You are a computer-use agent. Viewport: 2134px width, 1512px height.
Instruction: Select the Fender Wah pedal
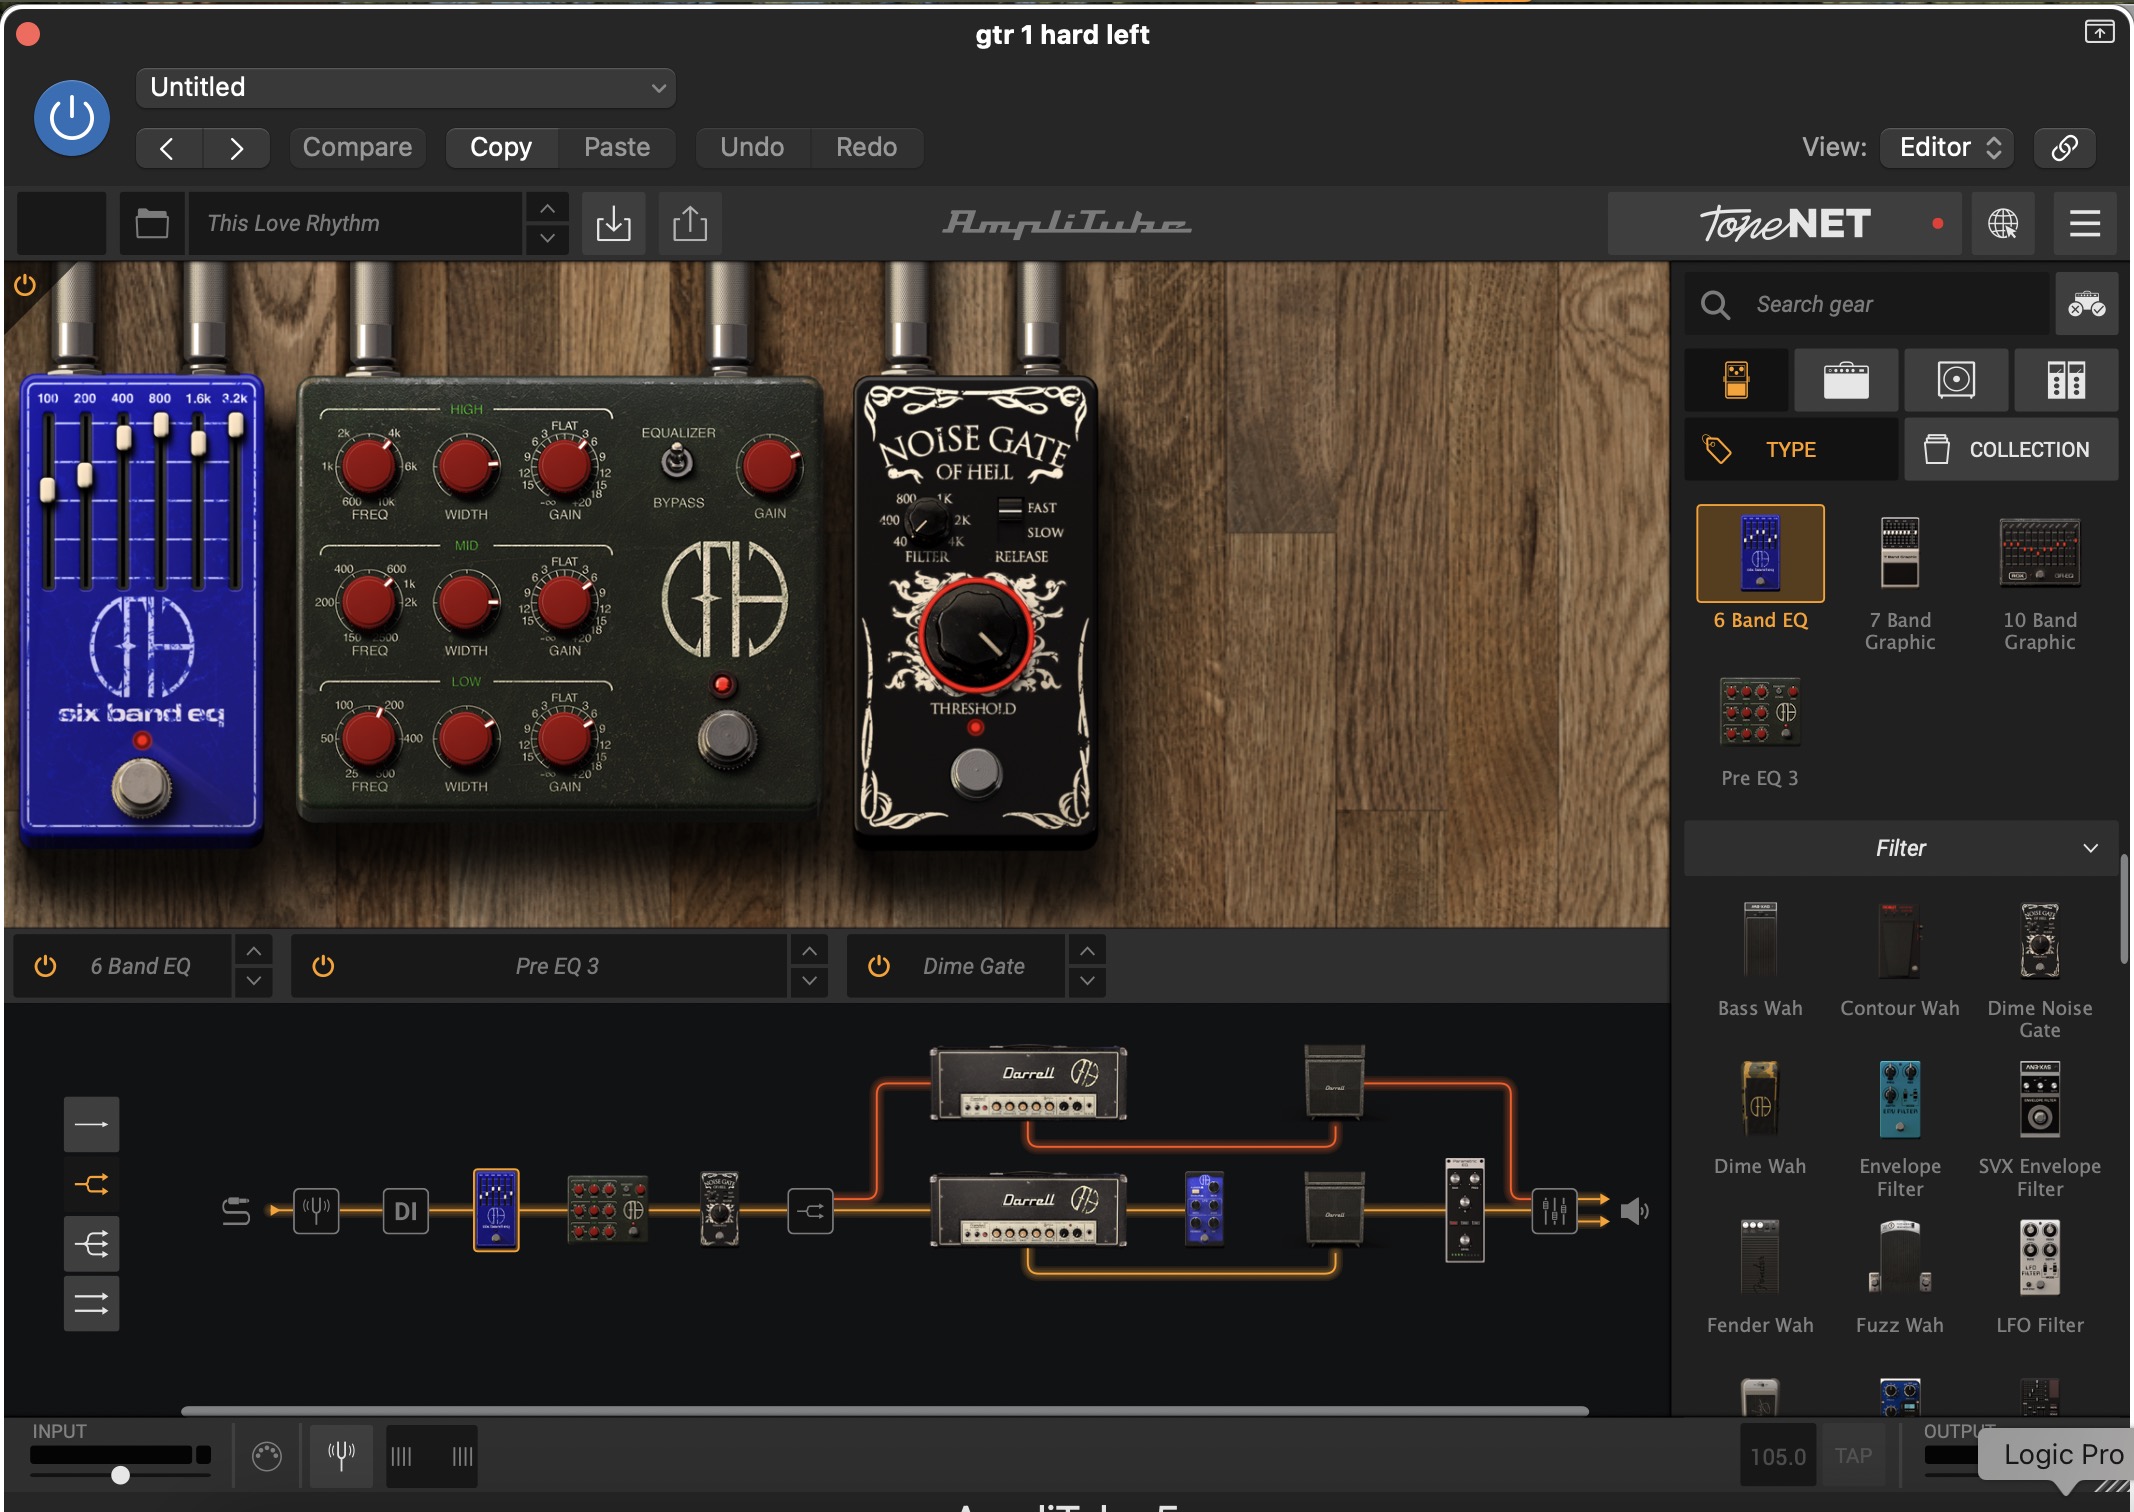click(x=1760, y=1257)
